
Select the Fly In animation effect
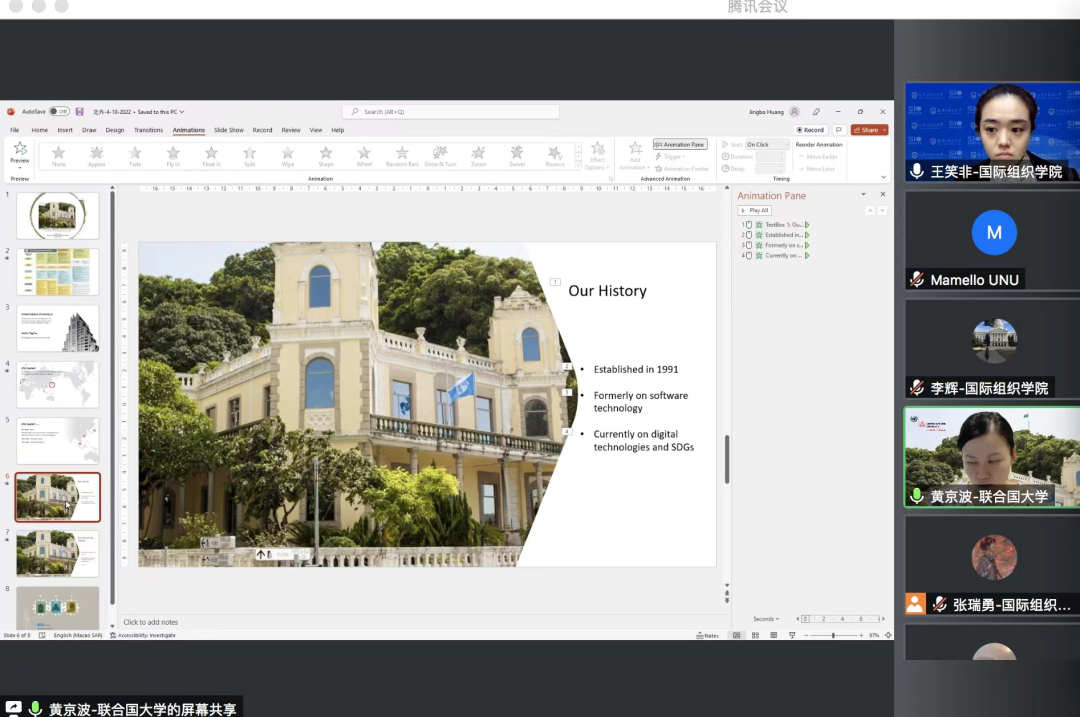[173, 154]
